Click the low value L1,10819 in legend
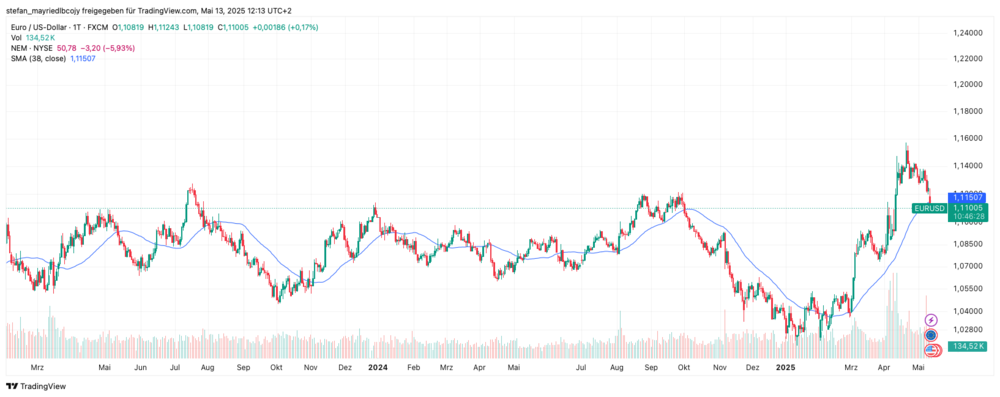This screenshot has height=397, width=1000. tap(199, 27)
